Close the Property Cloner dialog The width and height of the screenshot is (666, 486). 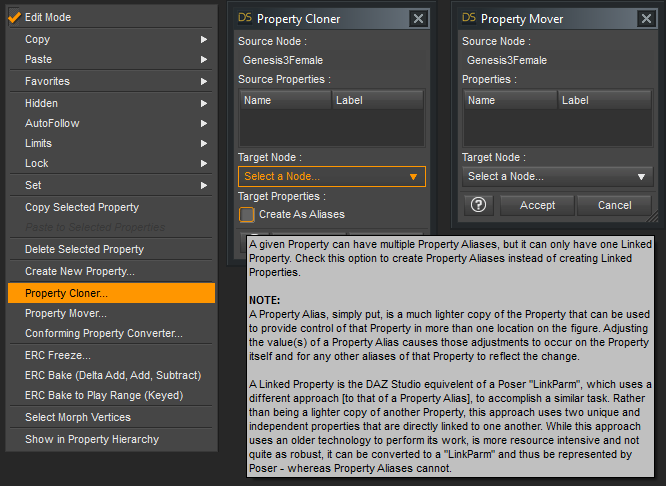coord(419,18)
